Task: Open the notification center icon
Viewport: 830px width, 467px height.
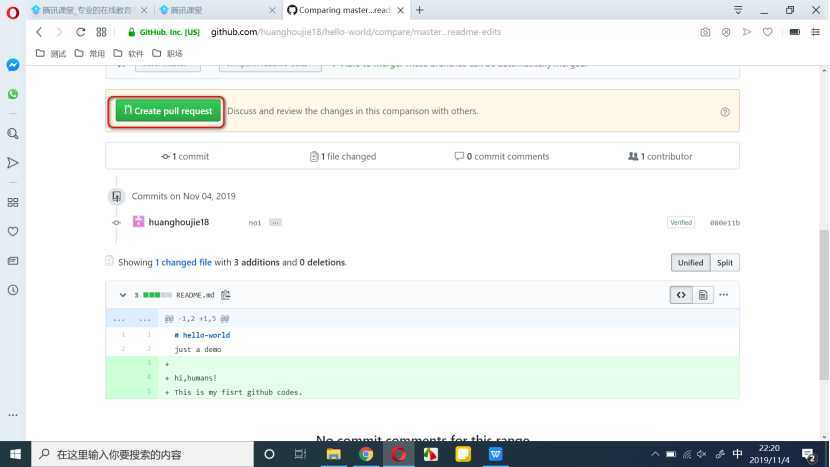Action: [x=808, y=454]
